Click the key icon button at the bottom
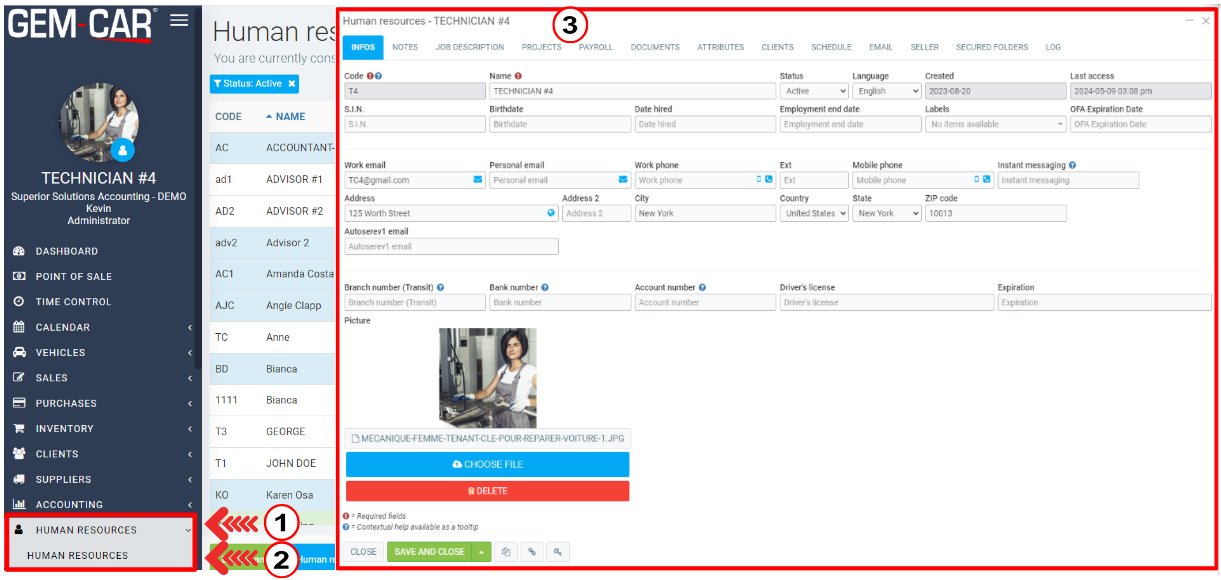The width and height of the screenshot is (1221, 580). pyautogui.click(x=557, y=551)
